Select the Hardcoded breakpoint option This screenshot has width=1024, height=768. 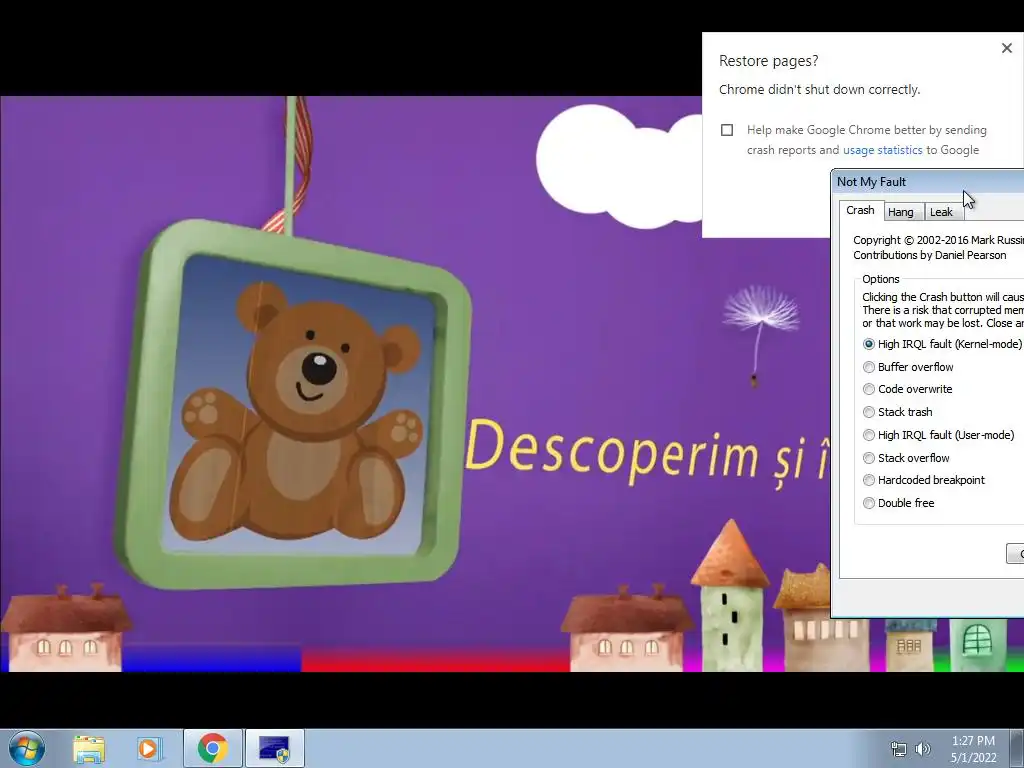point(923,480)
